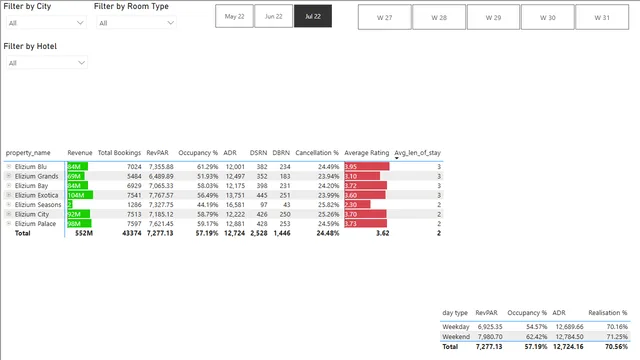Click Elizium Seasons 2.30 rating bar
640x360 pixels.
[x=357, y=204]
